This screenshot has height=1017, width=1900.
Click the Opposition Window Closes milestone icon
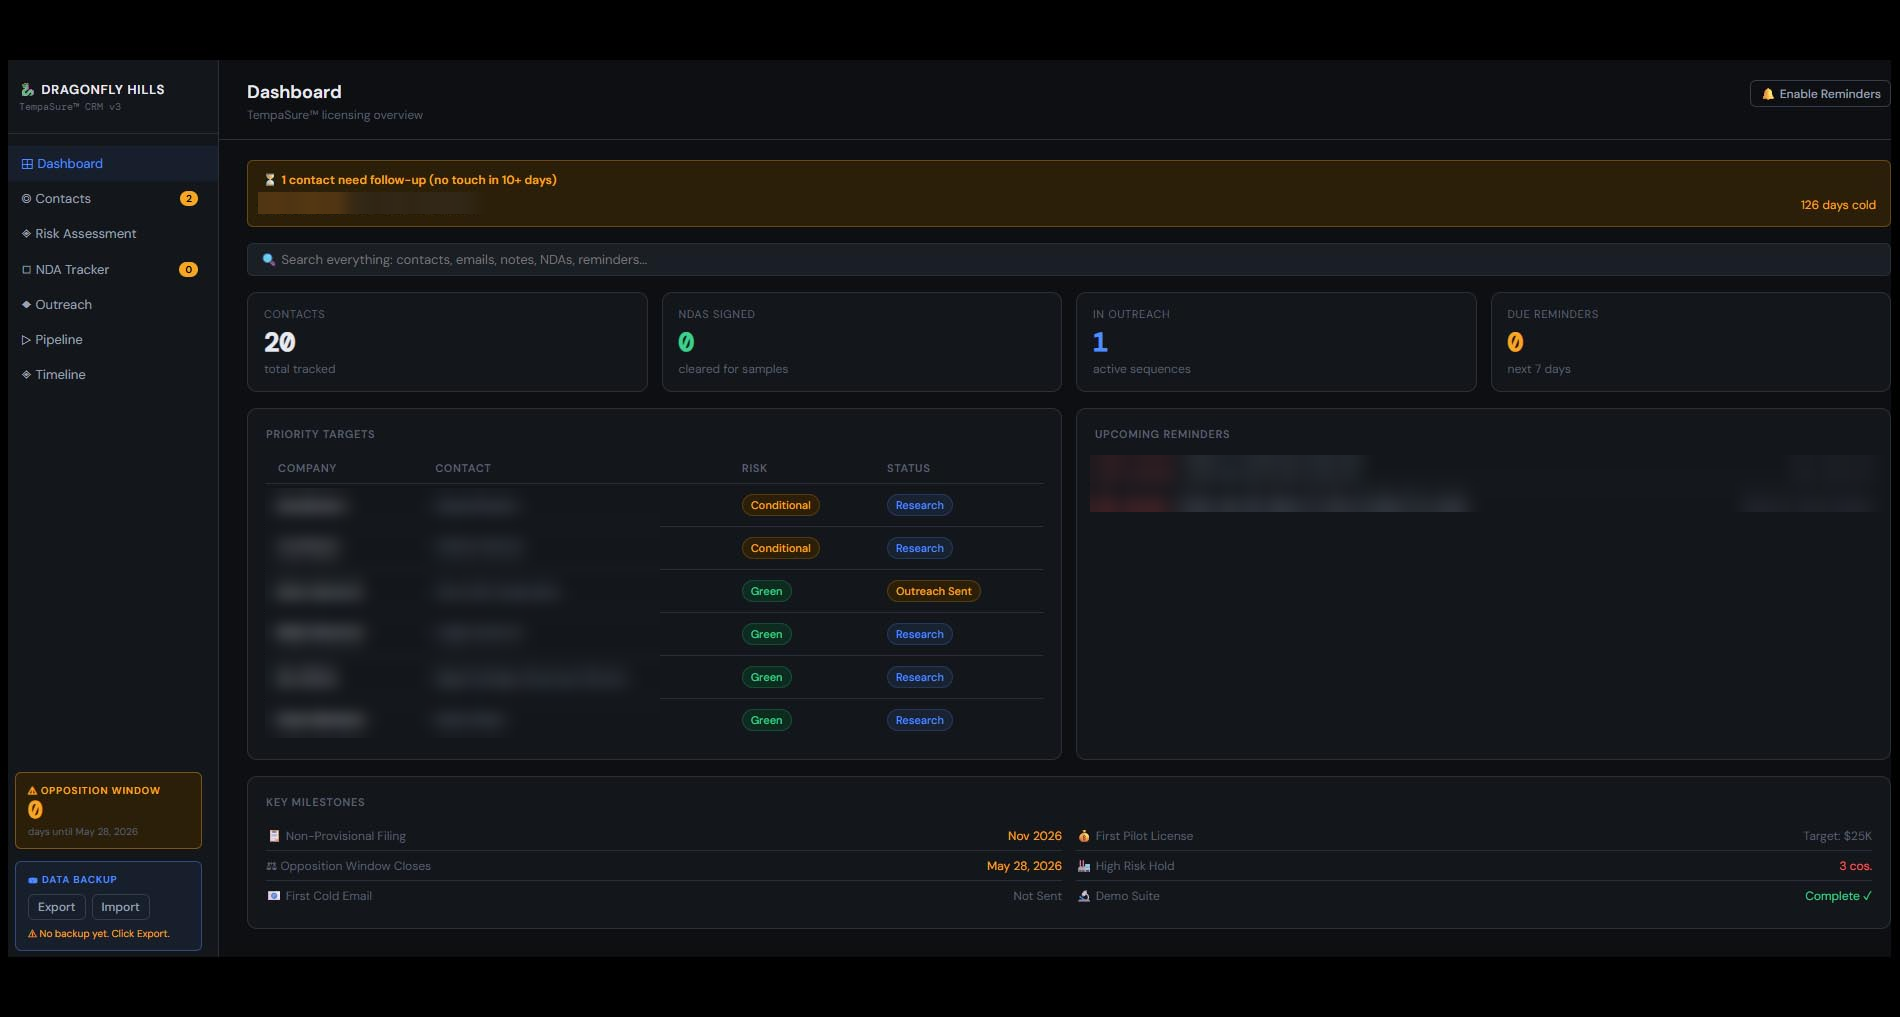pos(271,866)
